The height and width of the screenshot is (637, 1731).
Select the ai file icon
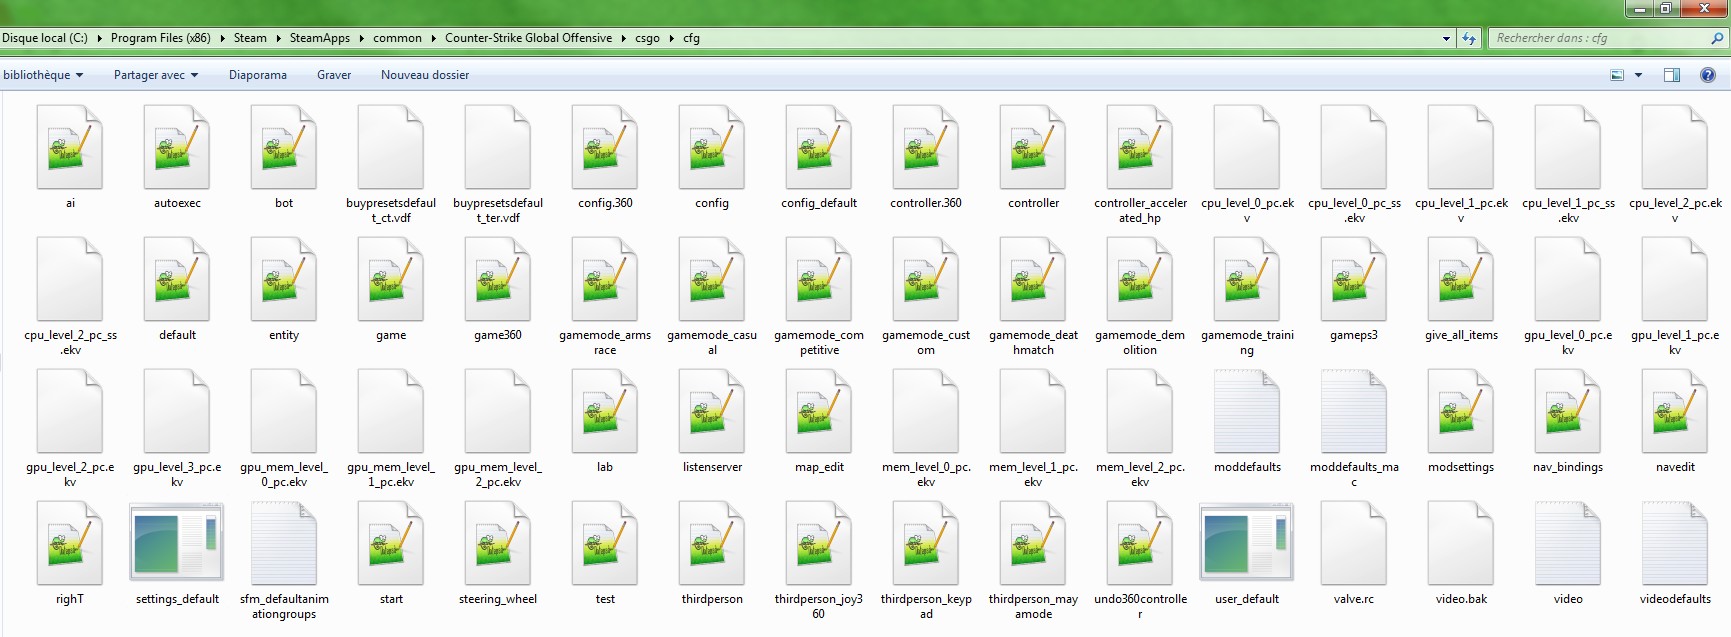pyautogui.click(x=70, y=147)
